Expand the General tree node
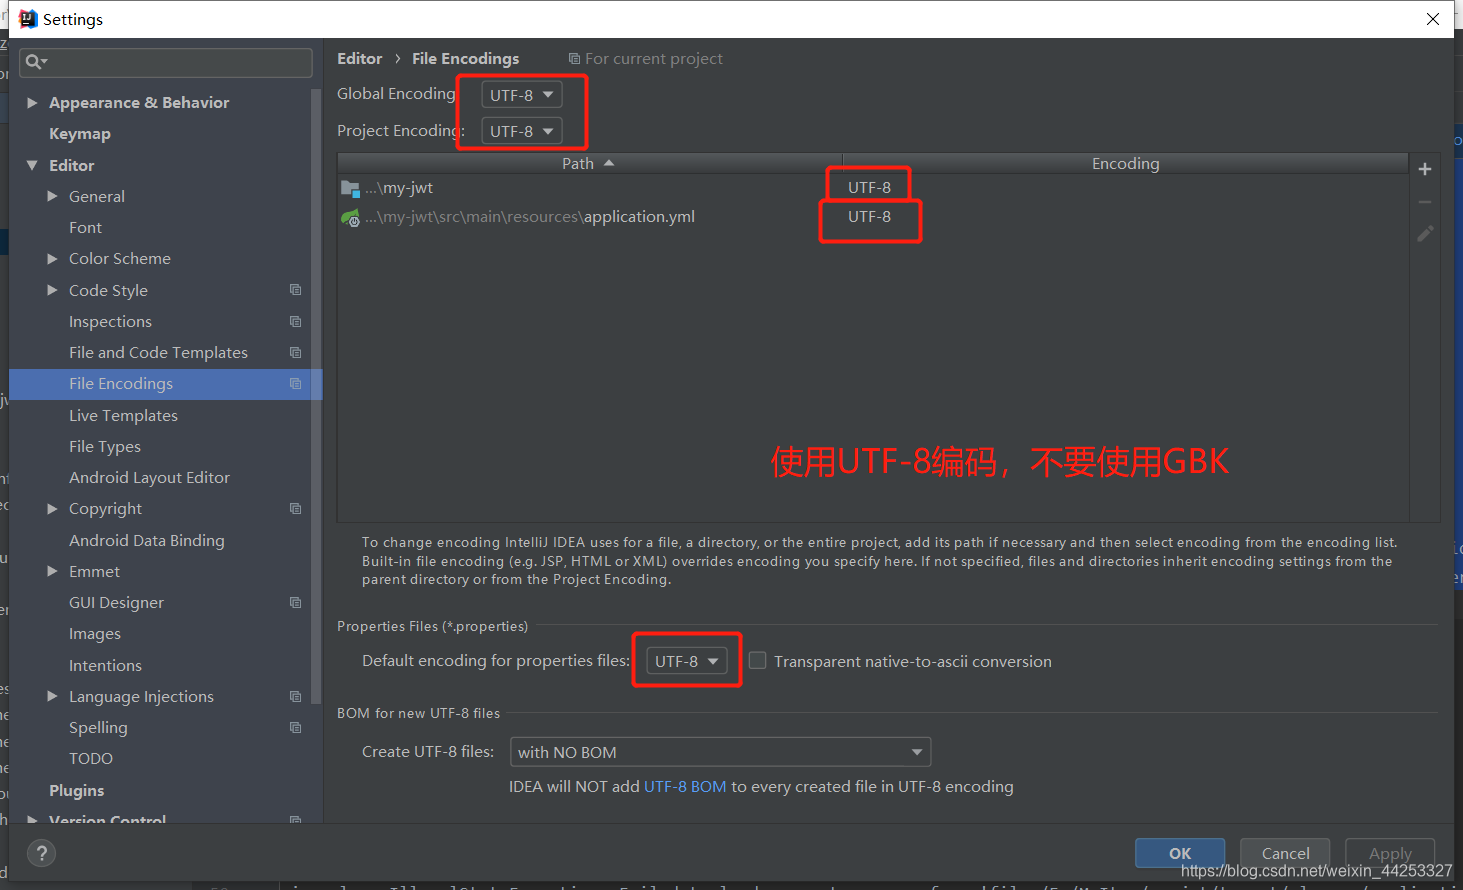1463x890 pixels. 52,196
